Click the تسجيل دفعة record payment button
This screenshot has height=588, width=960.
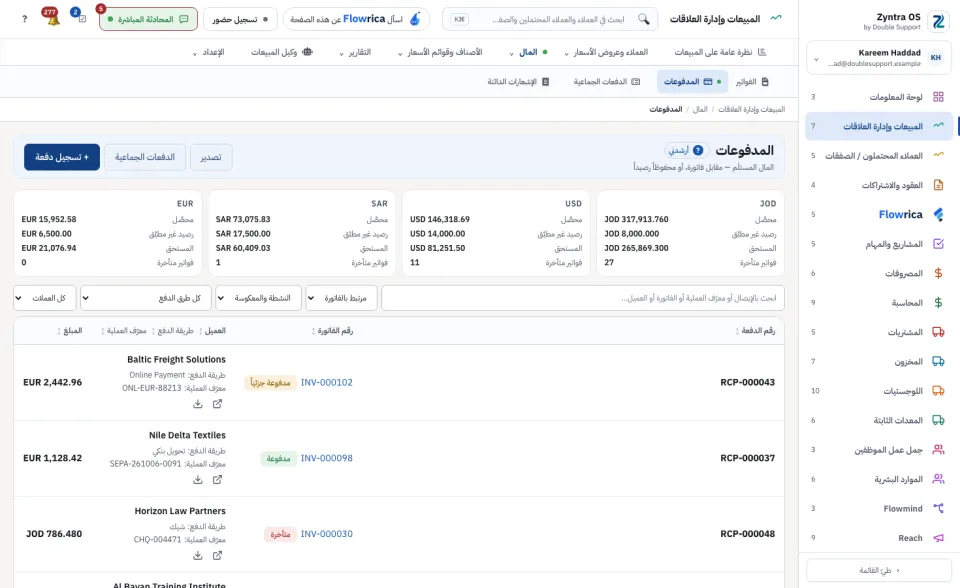coord(62,157)
